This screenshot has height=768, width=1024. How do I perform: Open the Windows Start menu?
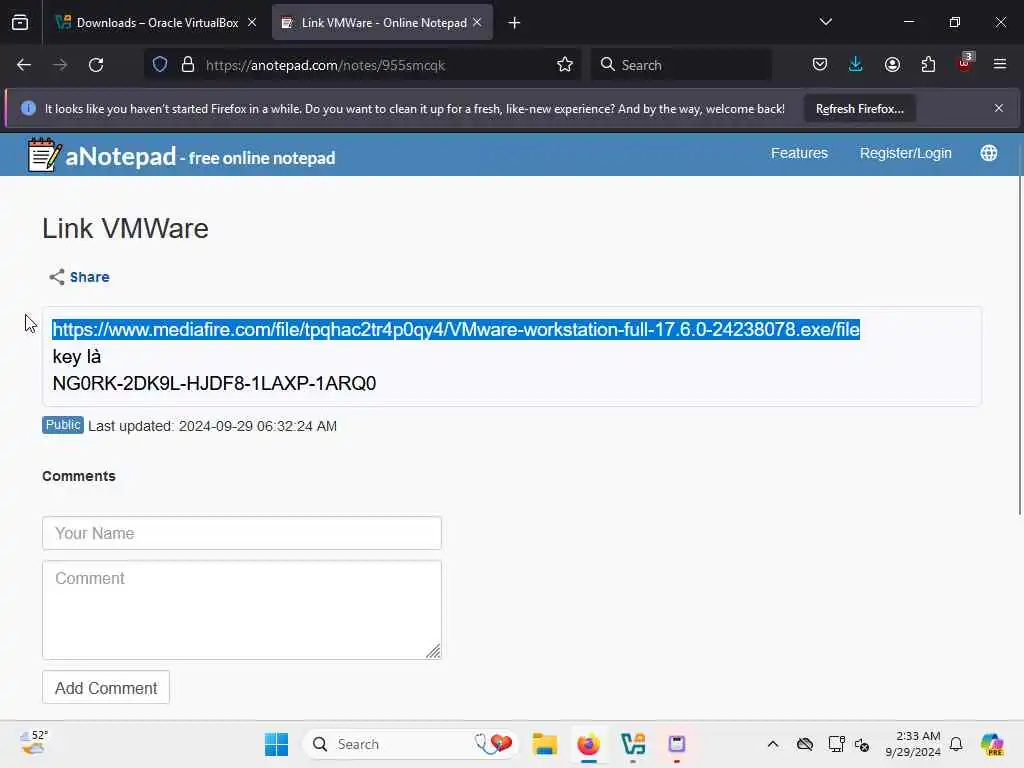pos(276,744)
